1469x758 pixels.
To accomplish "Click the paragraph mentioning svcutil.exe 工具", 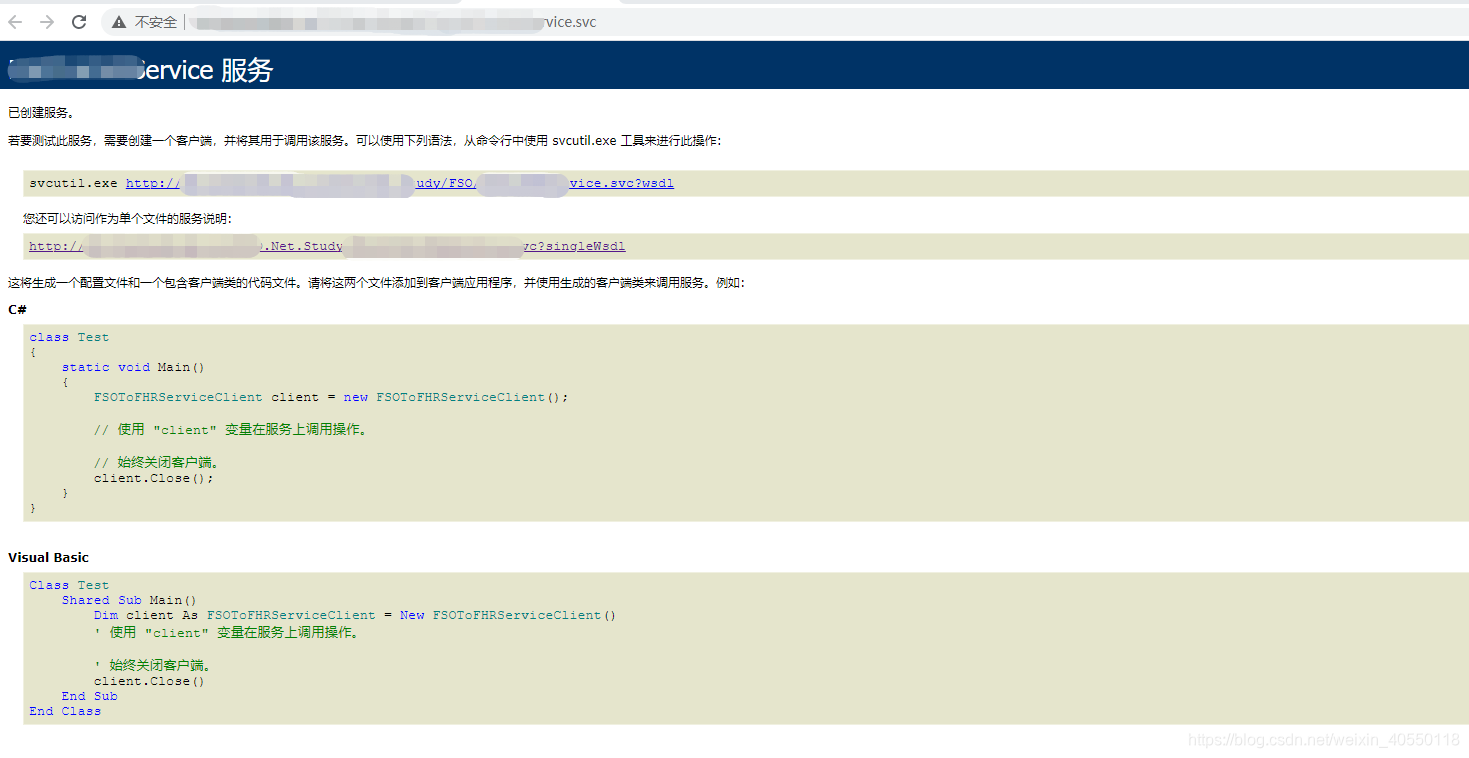I will click(x=364, y=141).
